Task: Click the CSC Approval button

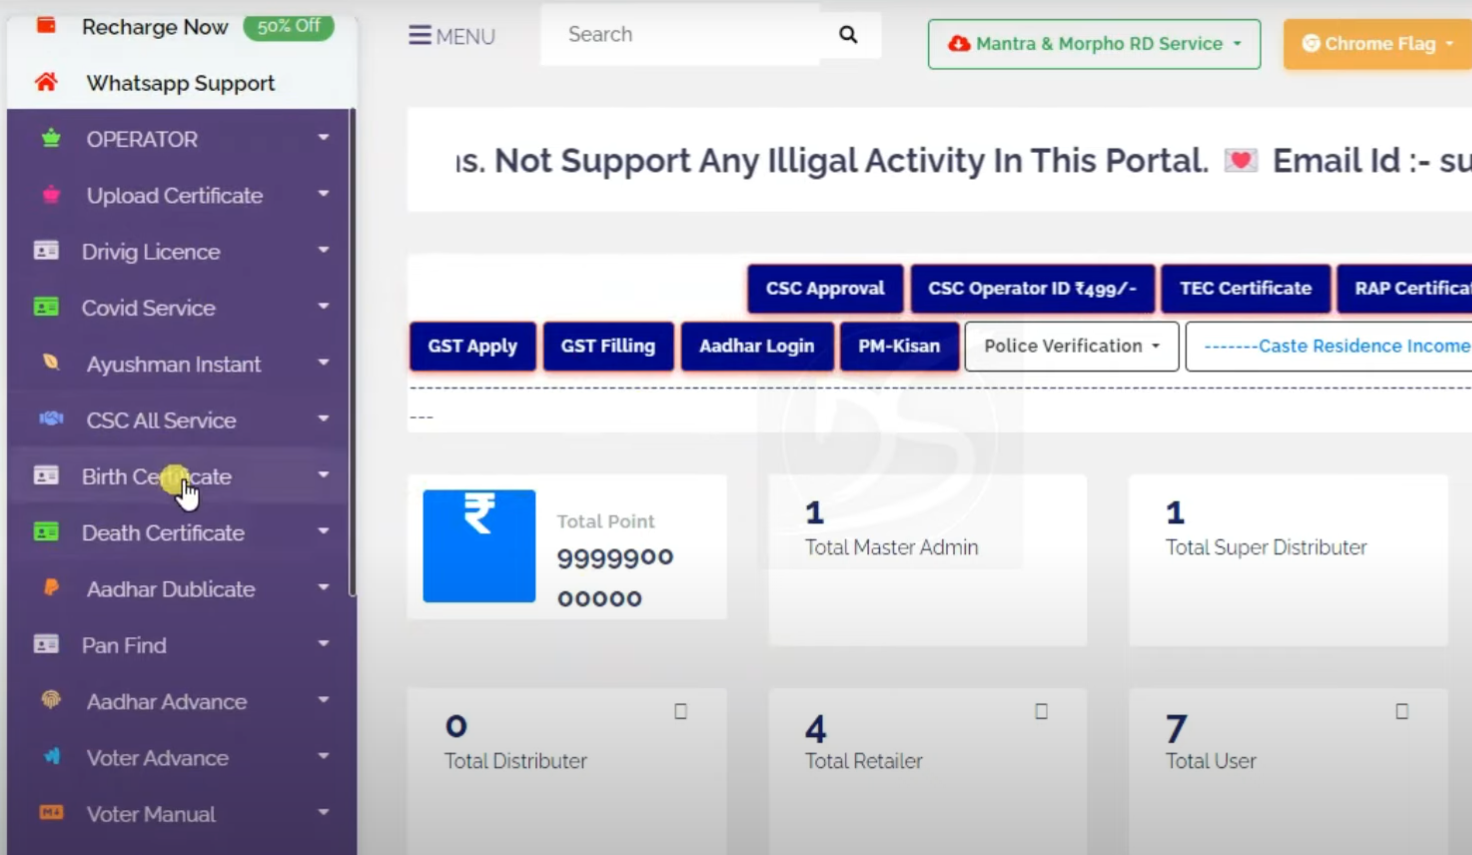Action: (825, 289)
